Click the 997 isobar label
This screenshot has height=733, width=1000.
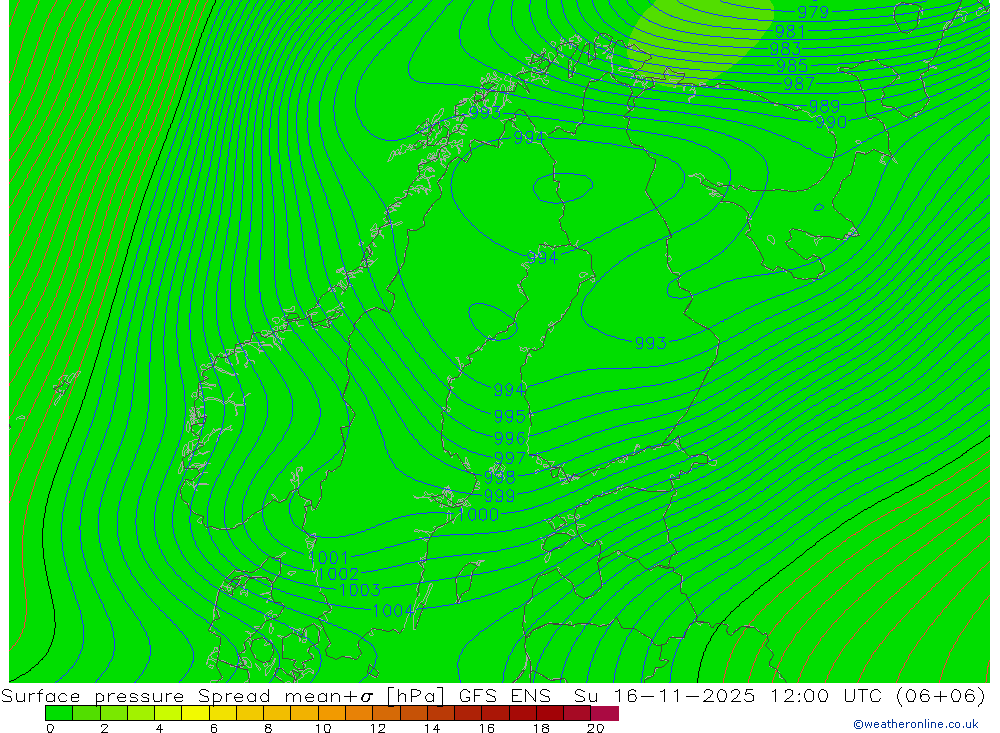coord(510,458)
